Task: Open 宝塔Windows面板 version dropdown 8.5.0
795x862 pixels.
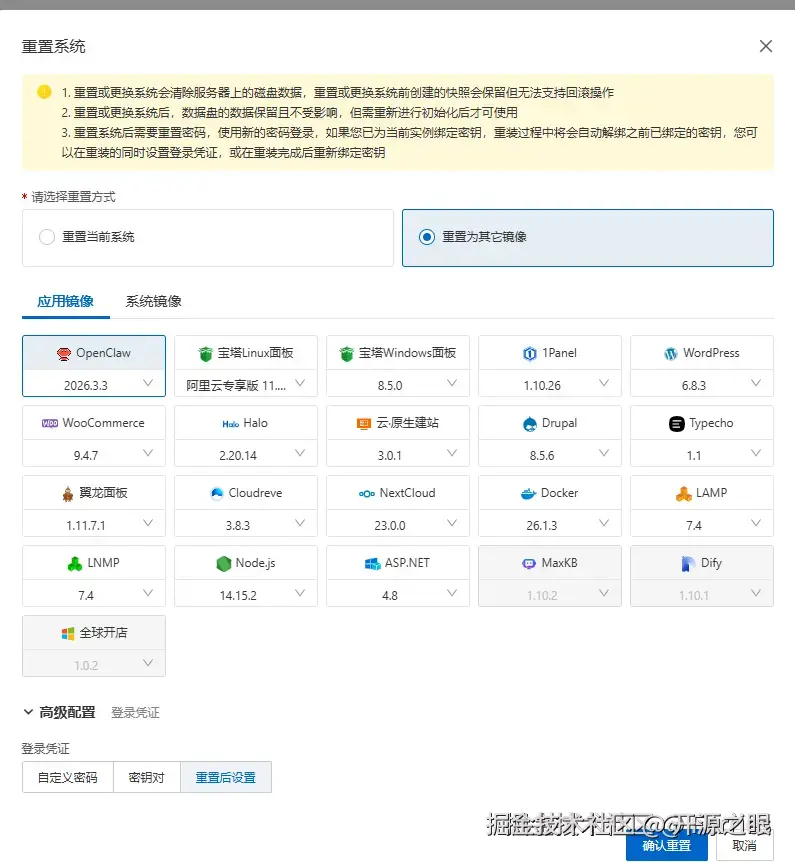Action: [x=398, y=384]
